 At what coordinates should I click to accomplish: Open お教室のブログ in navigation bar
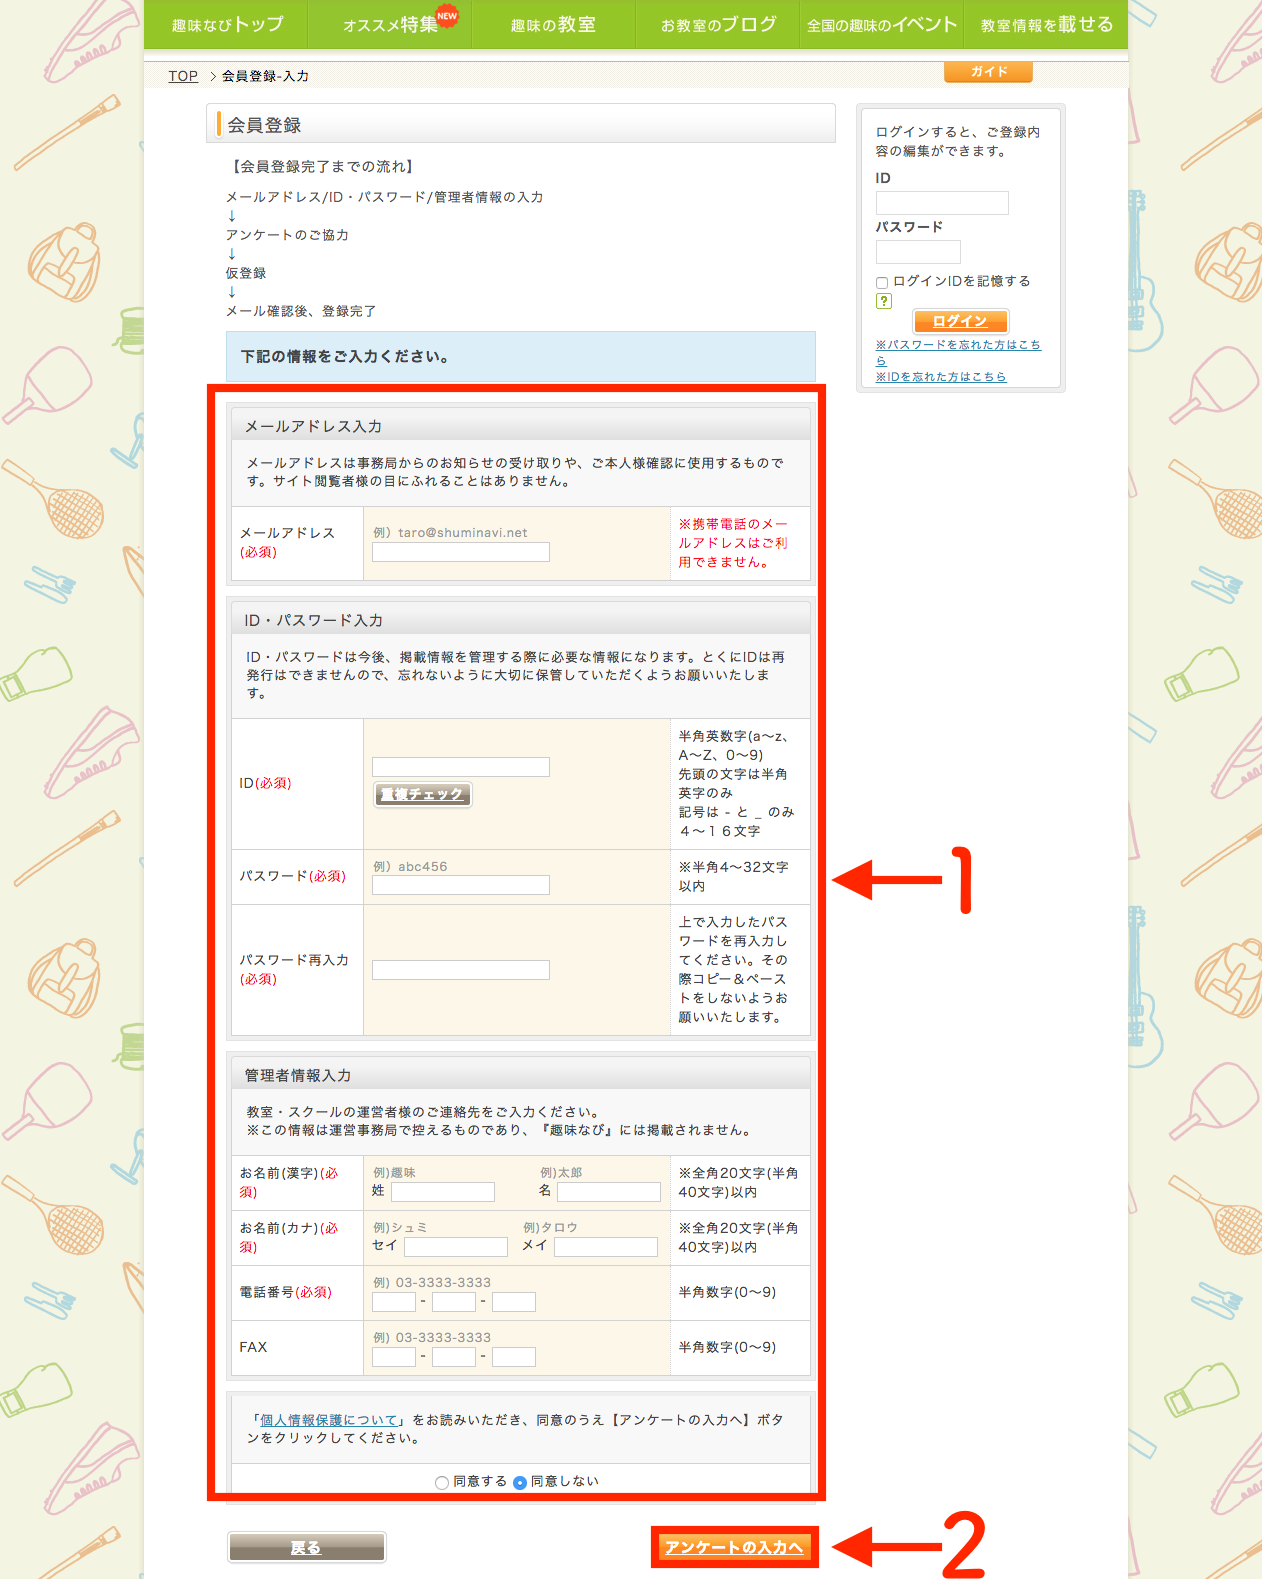tap(718, 24)
